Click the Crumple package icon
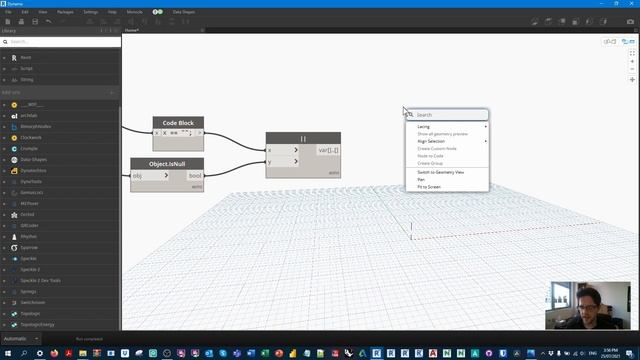This screenshot has height=360, width=640. click(x=14, y=149)
